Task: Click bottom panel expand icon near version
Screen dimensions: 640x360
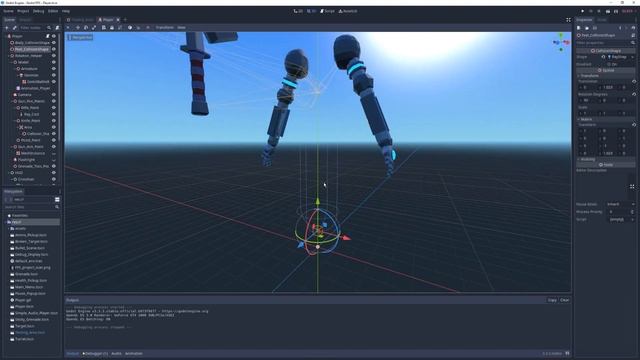Action: coord(567,353)
